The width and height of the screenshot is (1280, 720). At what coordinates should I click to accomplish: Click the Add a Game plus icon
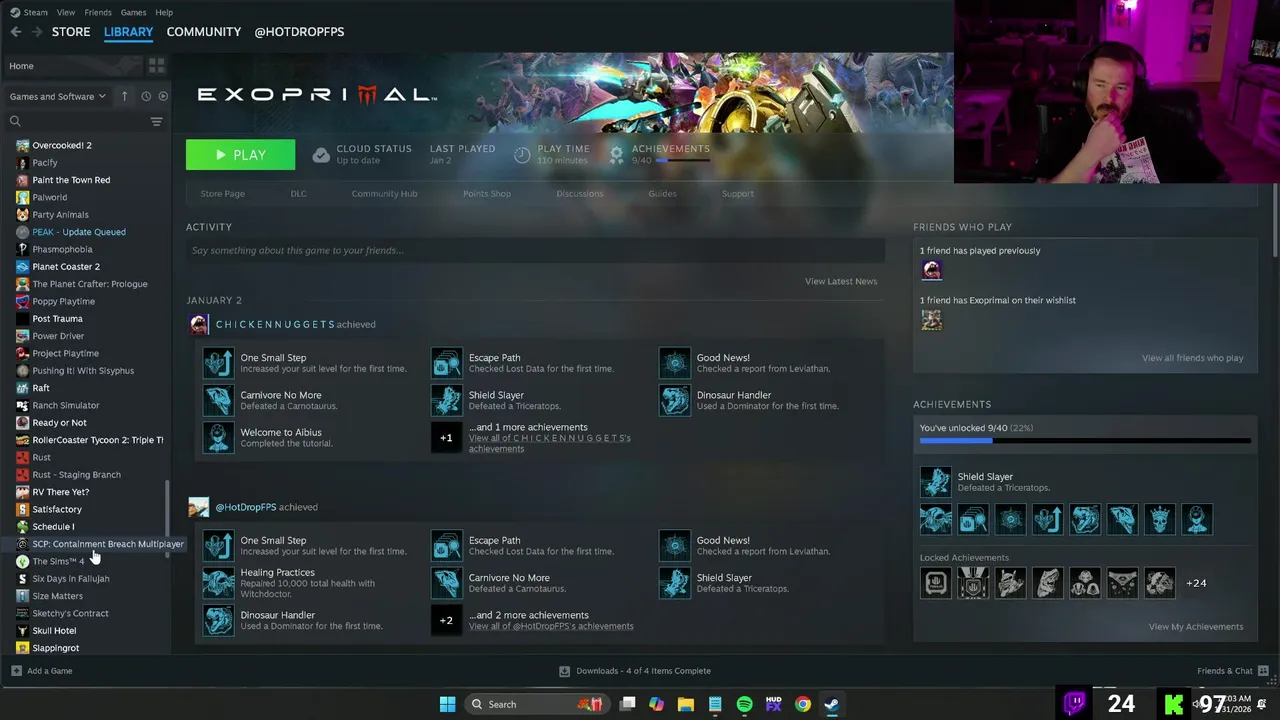pyautogui.click(x=15, y=671)
